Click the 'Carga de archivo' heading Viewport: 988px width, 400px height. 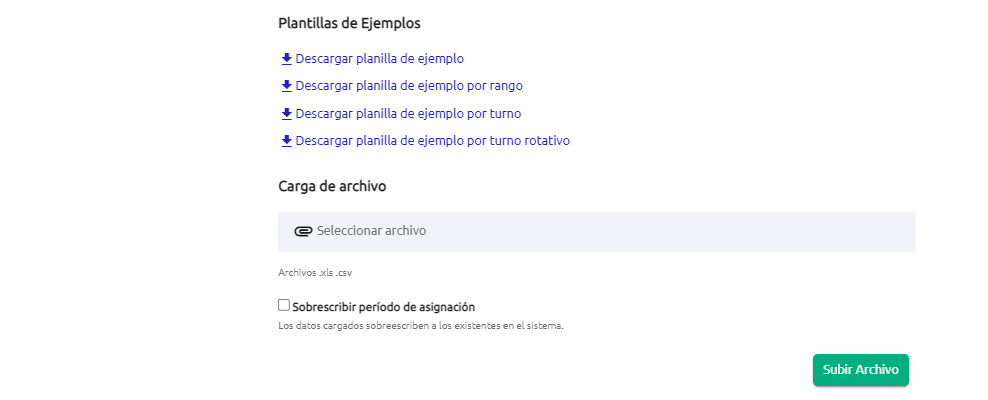(332, 186)
